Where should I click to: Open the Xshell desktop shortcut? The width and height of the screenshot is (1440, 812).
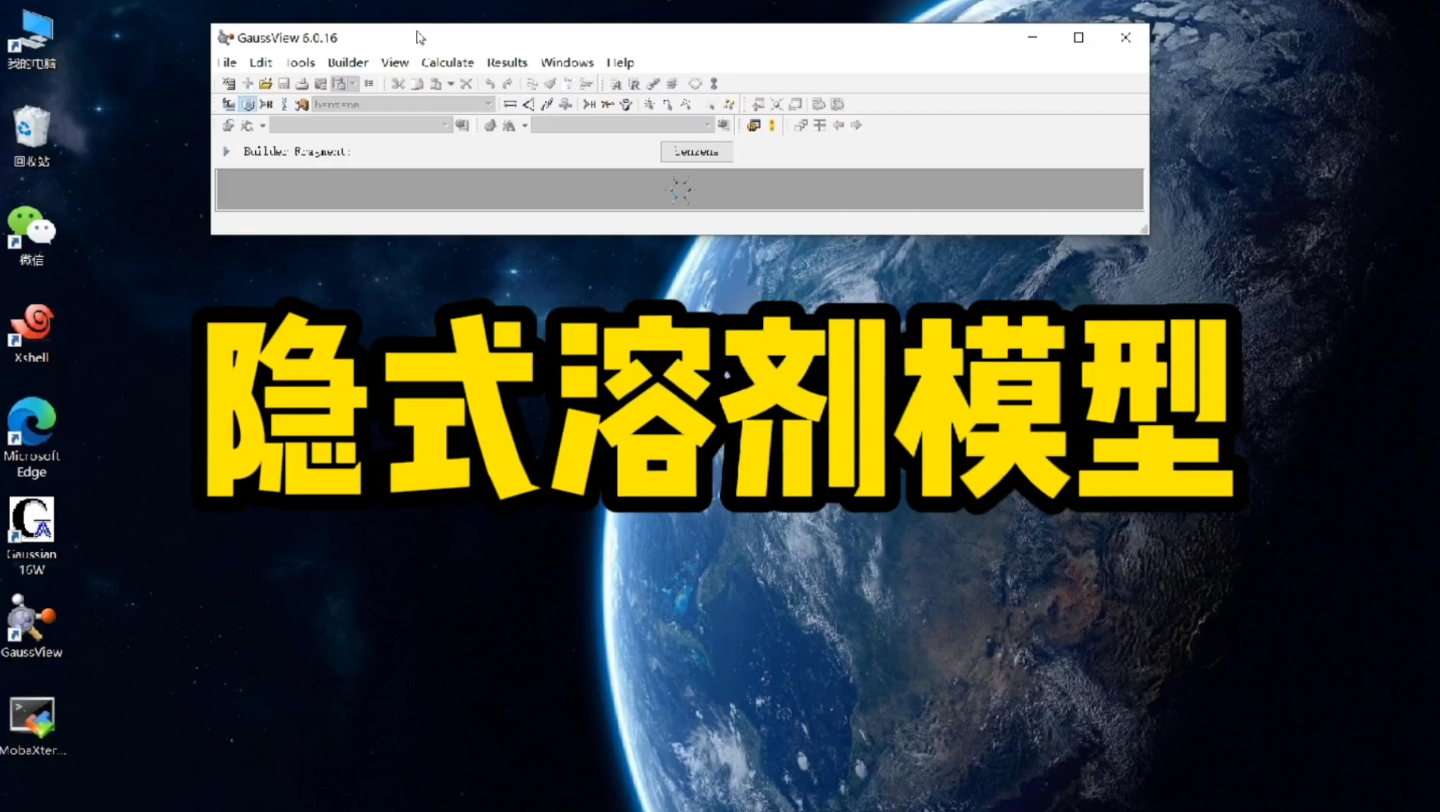pos(31,334)
